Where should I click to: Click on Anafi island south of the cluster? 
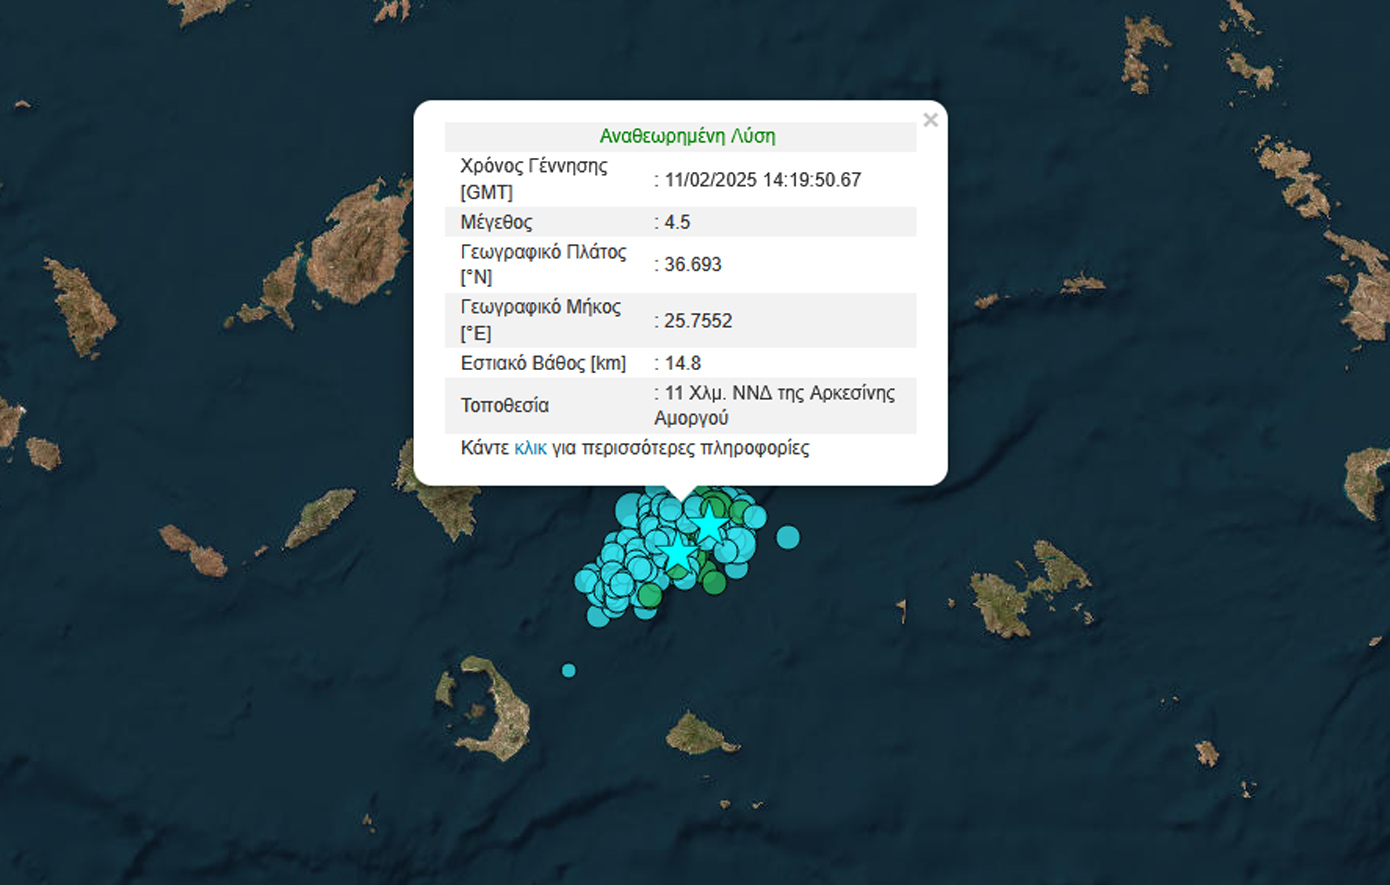(x=700, y=735)
